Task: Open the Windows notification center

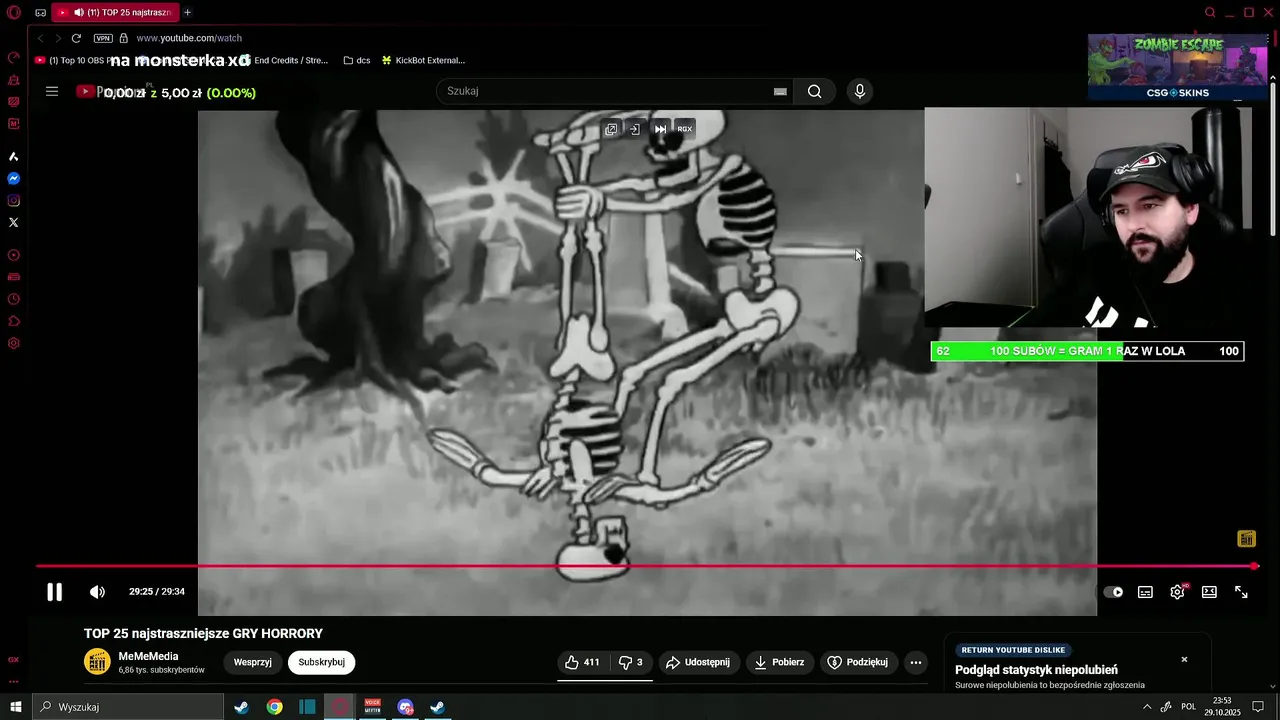Action: [x=1258, y=707]
